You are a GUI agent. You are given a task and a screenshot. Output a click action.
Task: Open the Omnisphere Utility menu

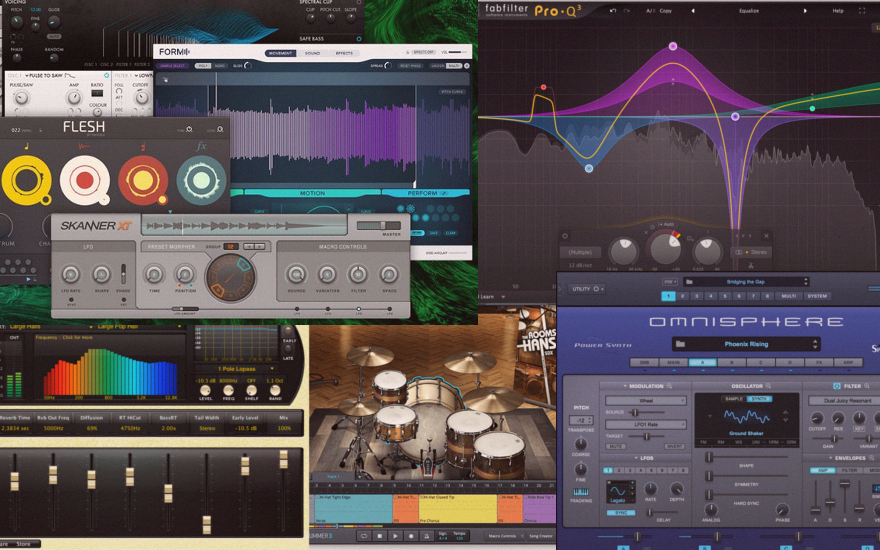[588, 288]
